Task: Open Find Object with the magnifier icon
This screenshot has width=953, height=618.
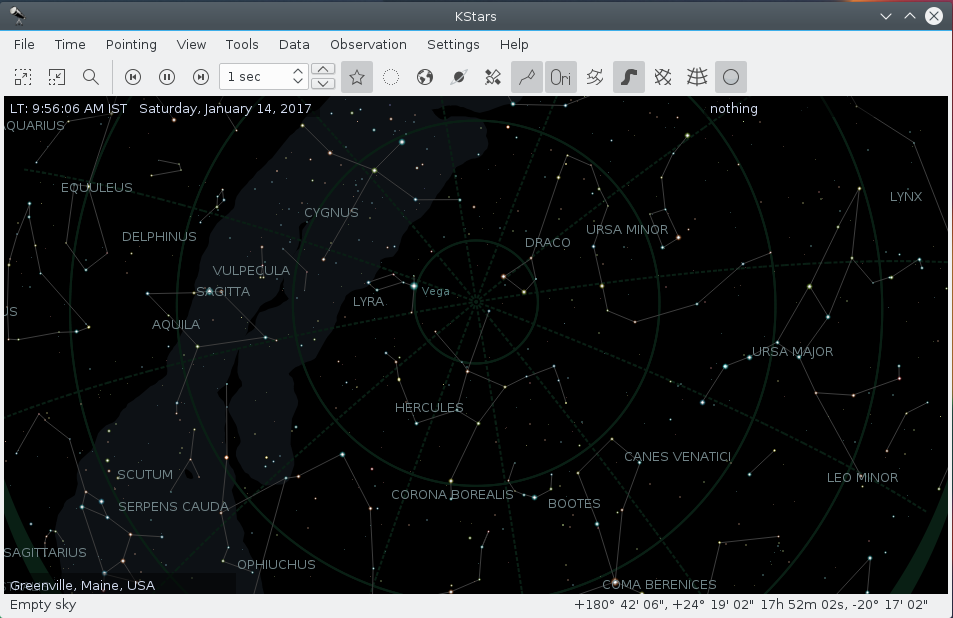Action: (91, 77)
